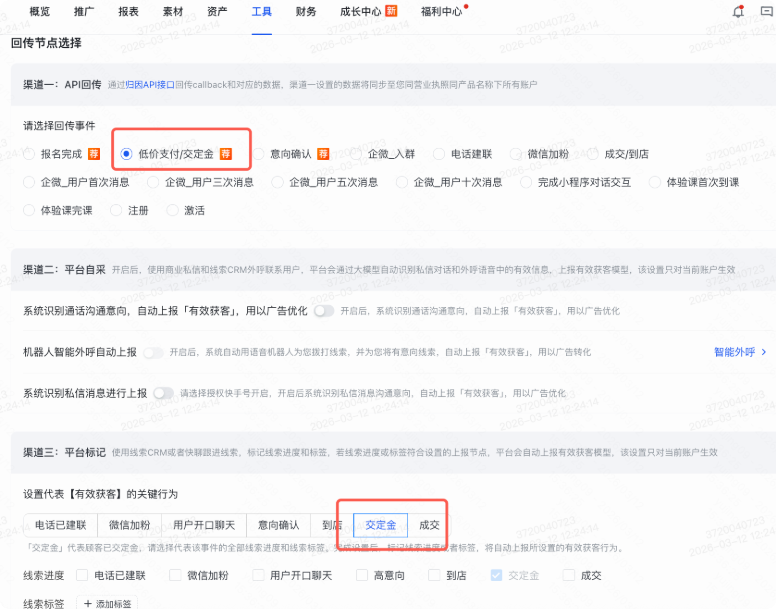776x609 pixels.
Task: Check the 高意向 lead progress box
Action: [362, 575]
